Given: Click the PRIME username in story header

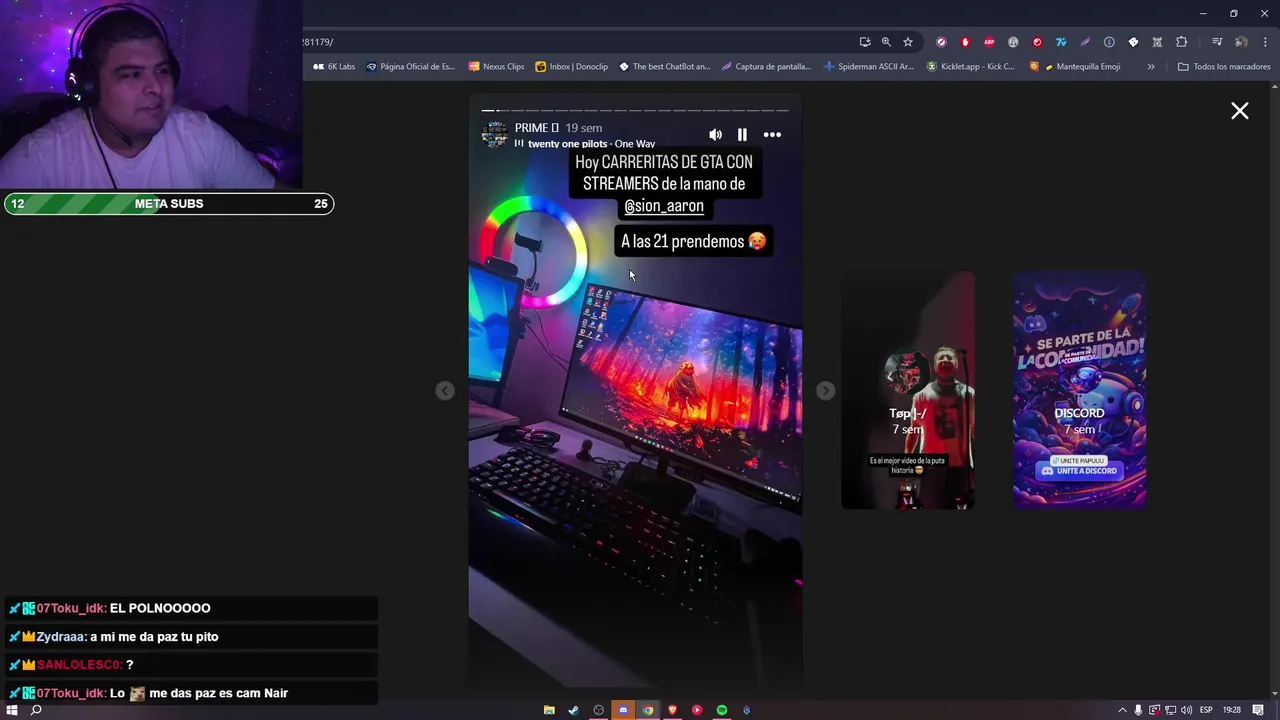Looking at the screenshot, I should [x=537, y=128].
